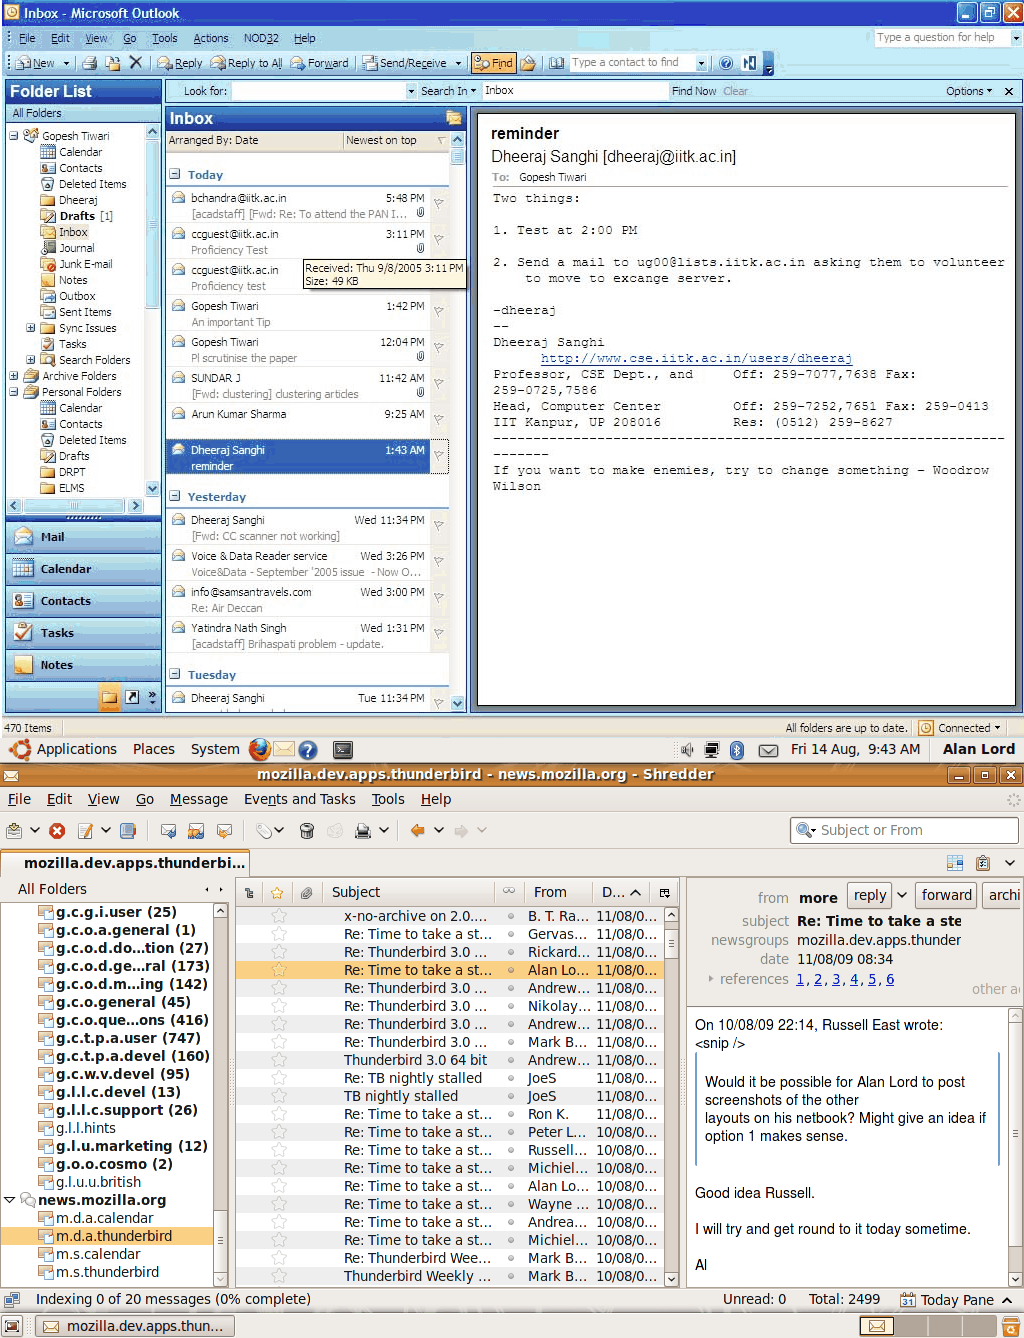Collapse the Today group in Outlook Inbox
Screen dimensions: 1024x1338
click(x=175, y=174)
